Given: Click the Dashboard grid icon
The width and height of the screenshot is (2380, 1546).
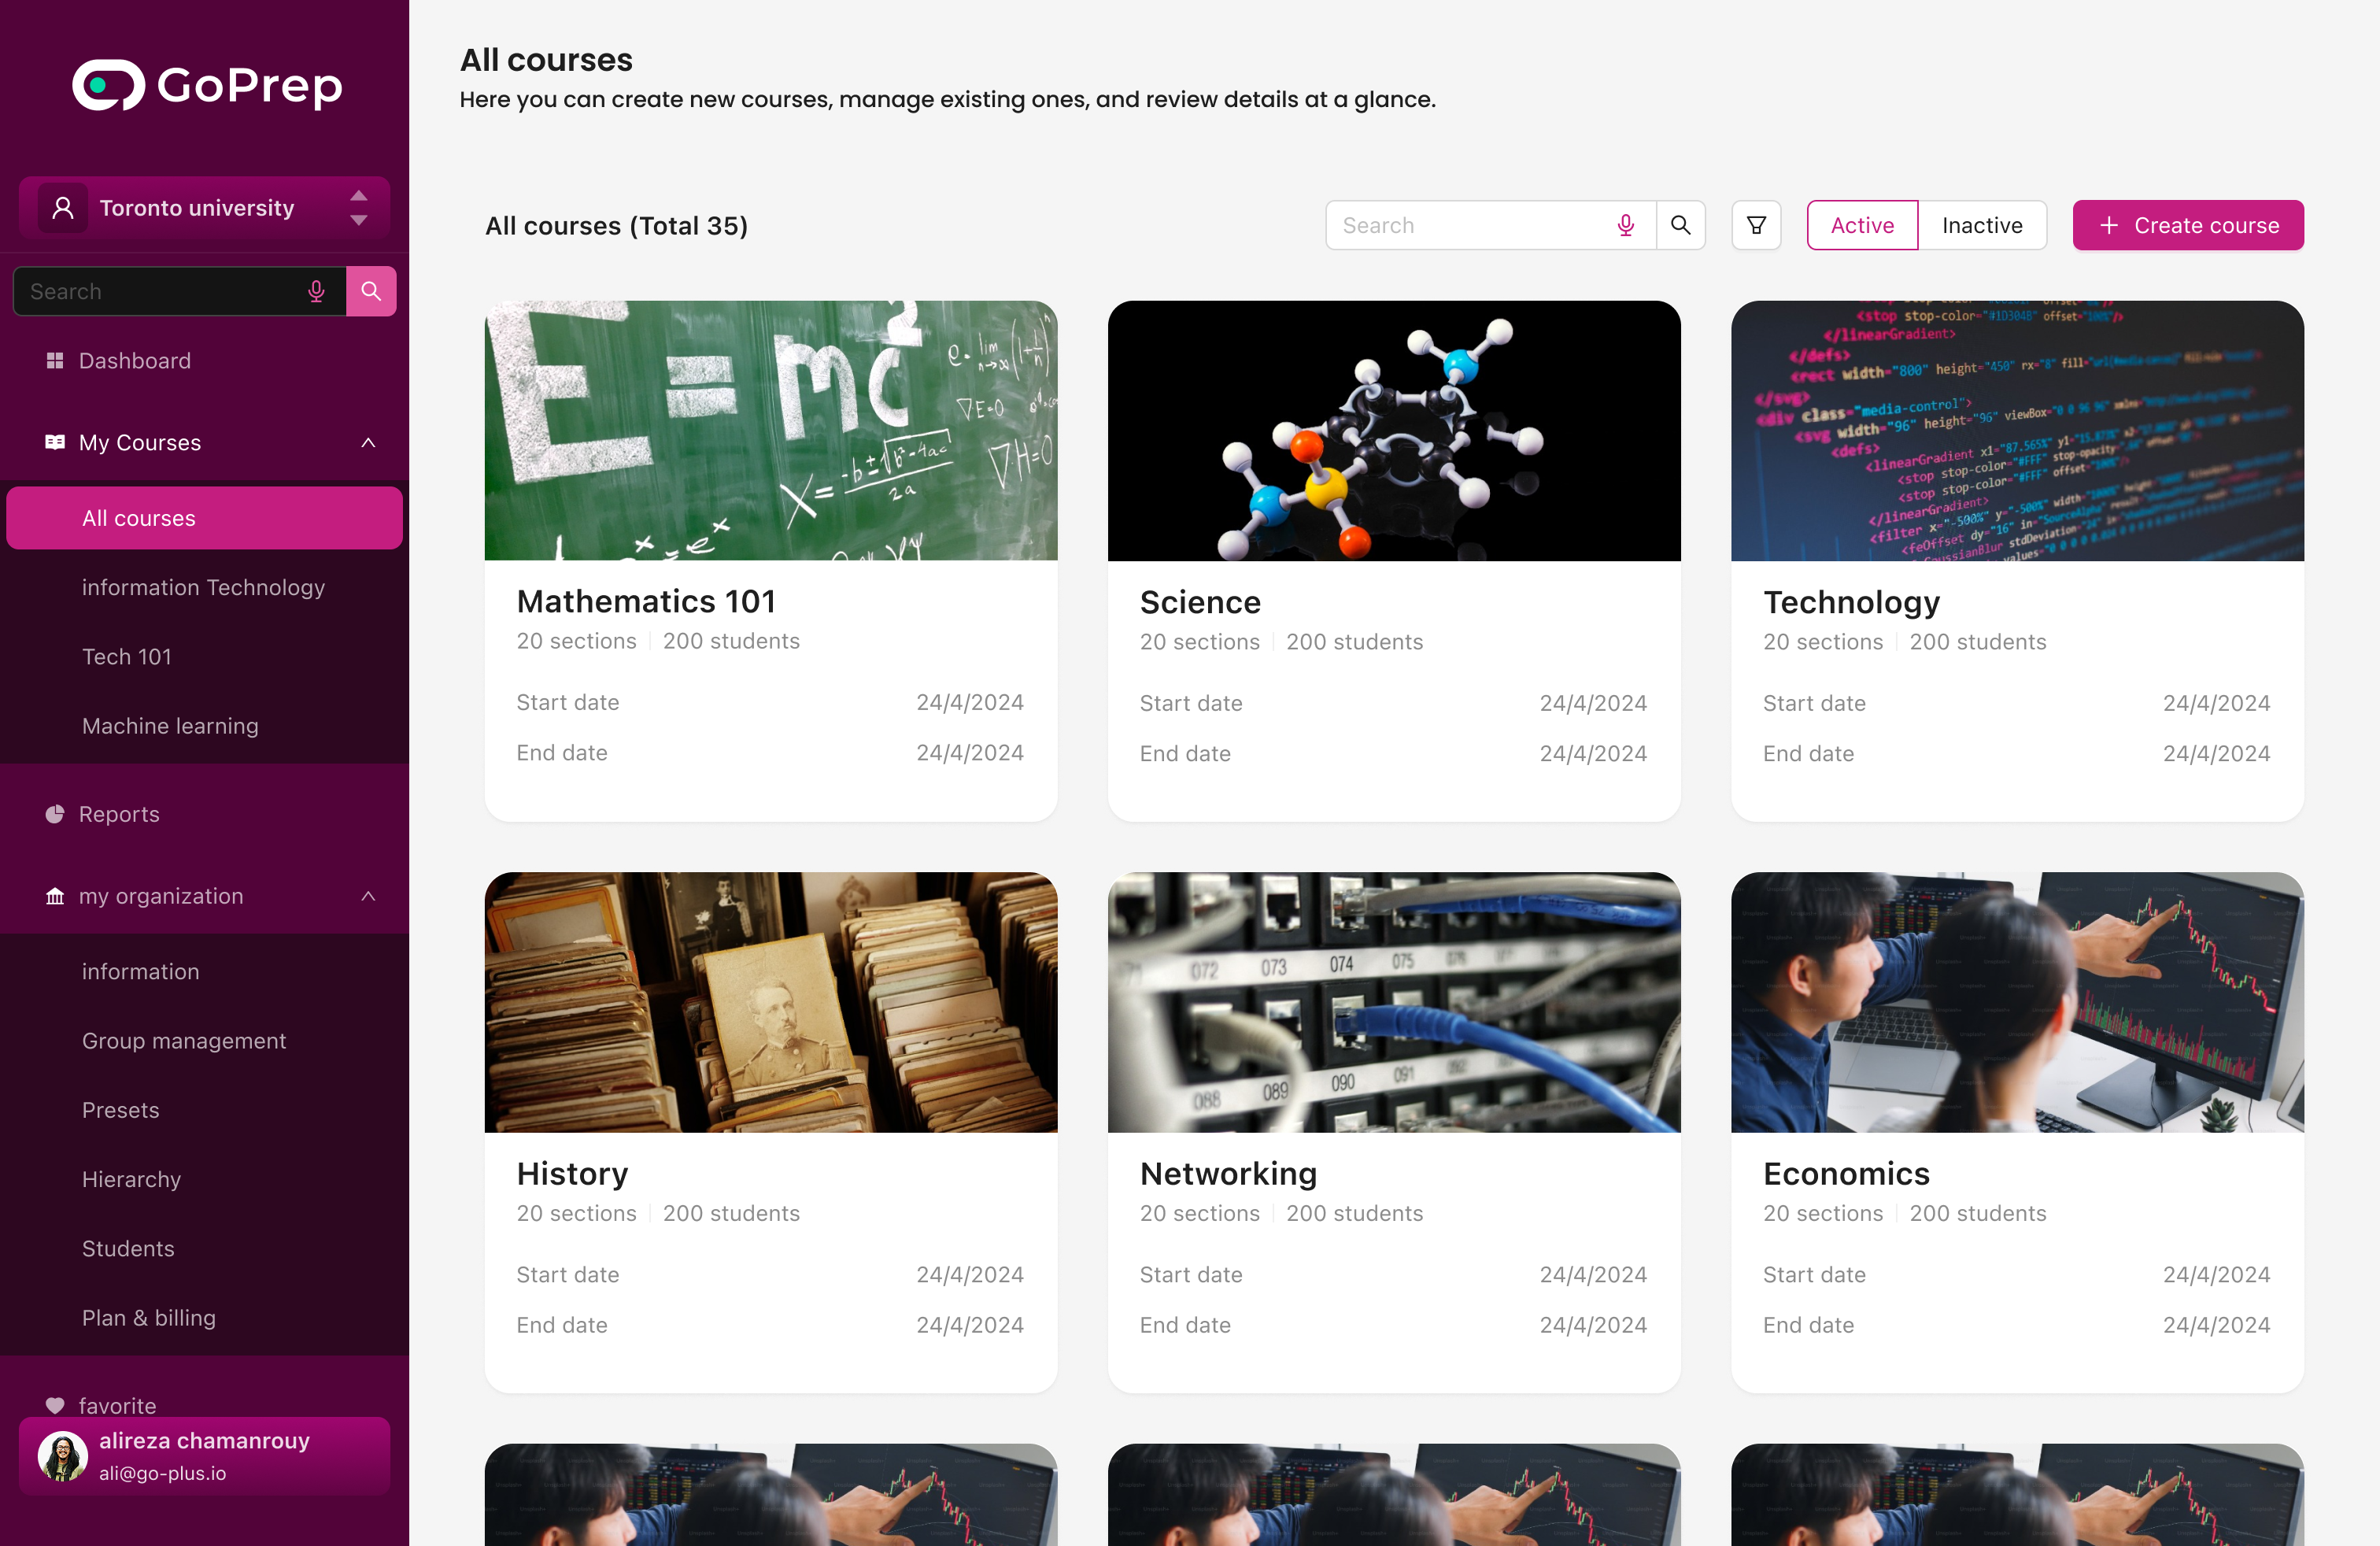Looking at the screenshot, I should coord(55,360).
